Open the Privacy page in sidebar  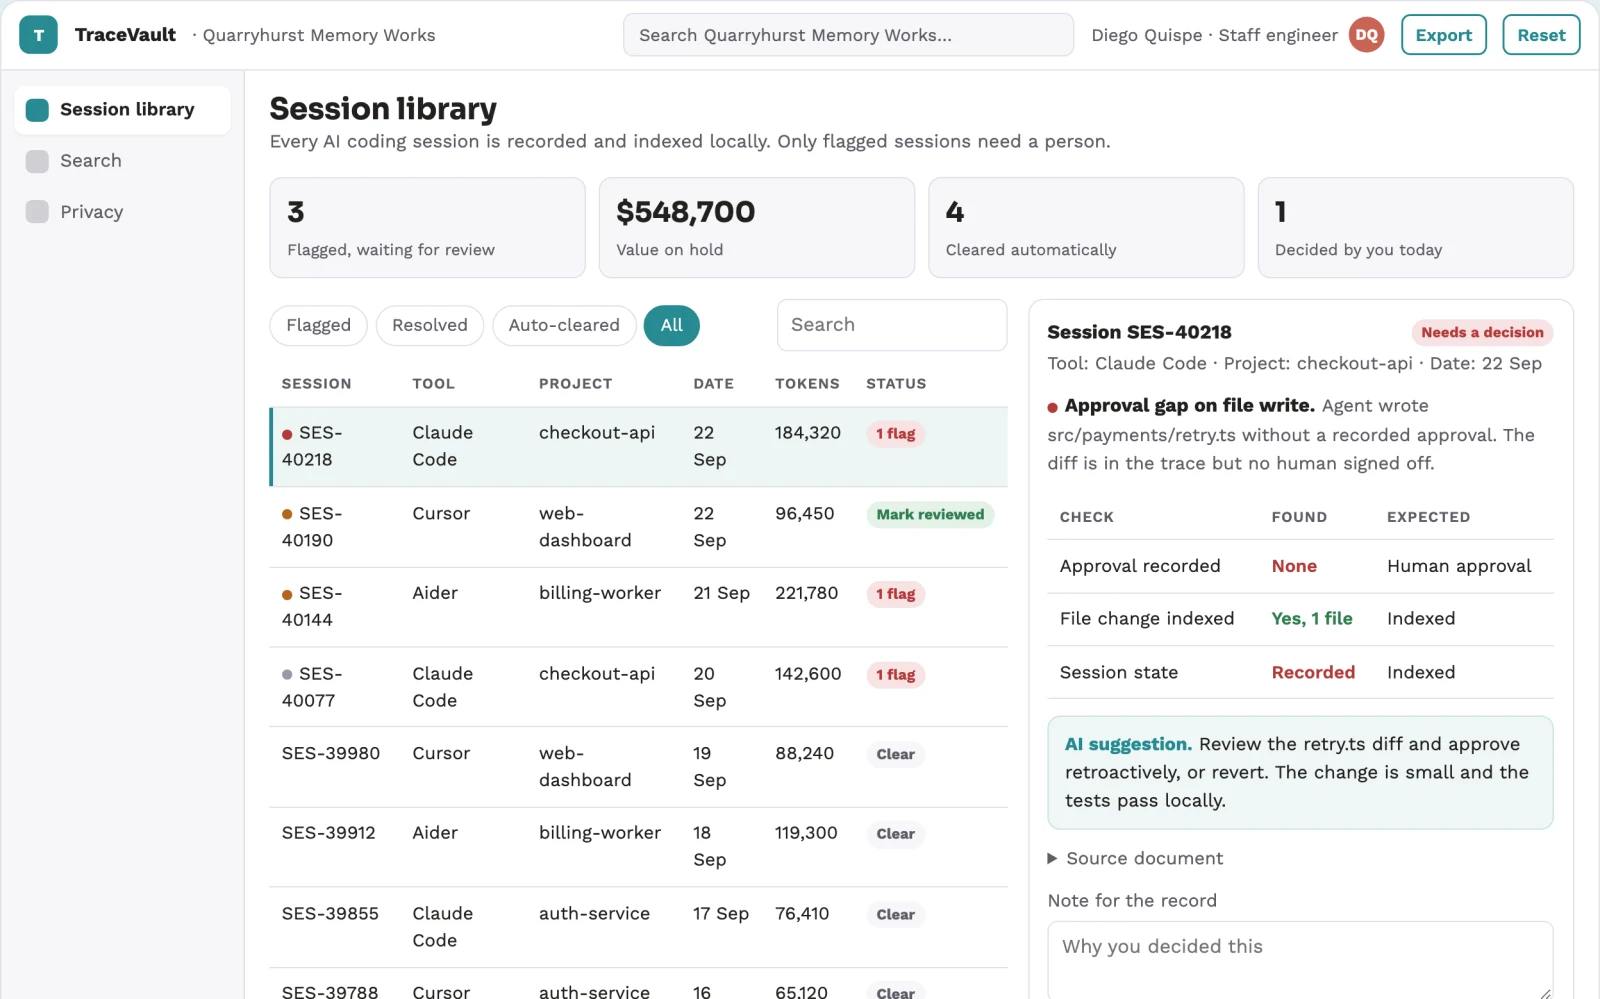click(122, 212)
